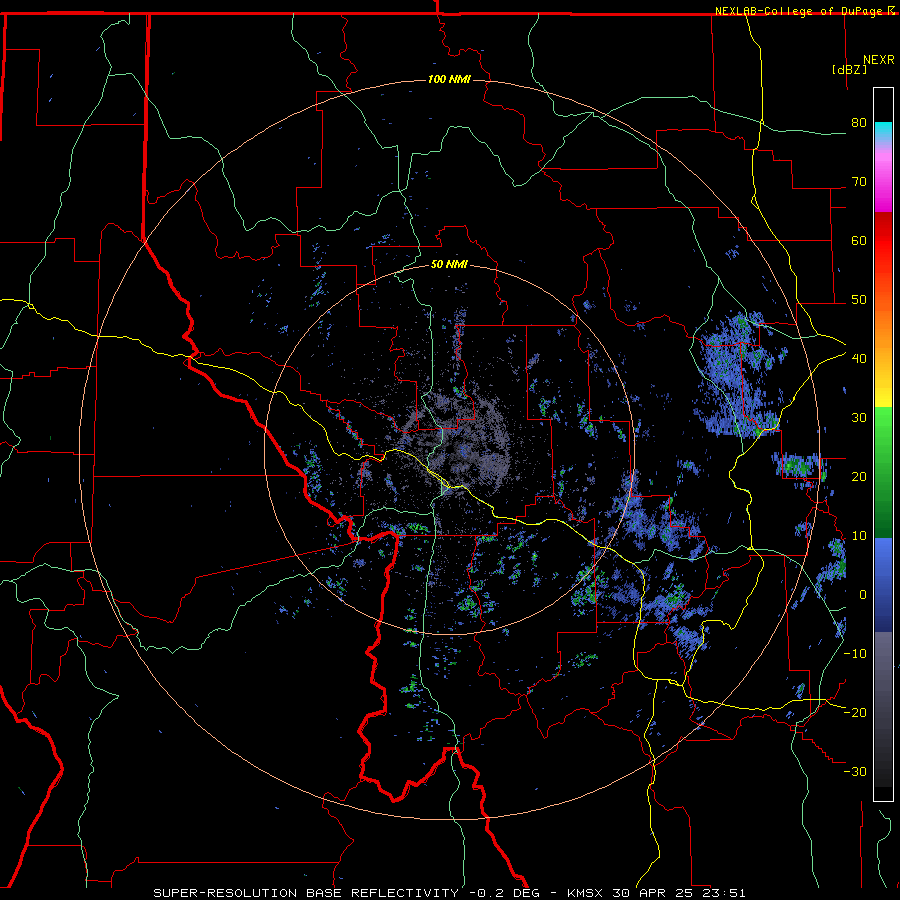Click the "-0.2 DEG" elevation angle text
The image size is (900, 900).
(x=505, y=893)
